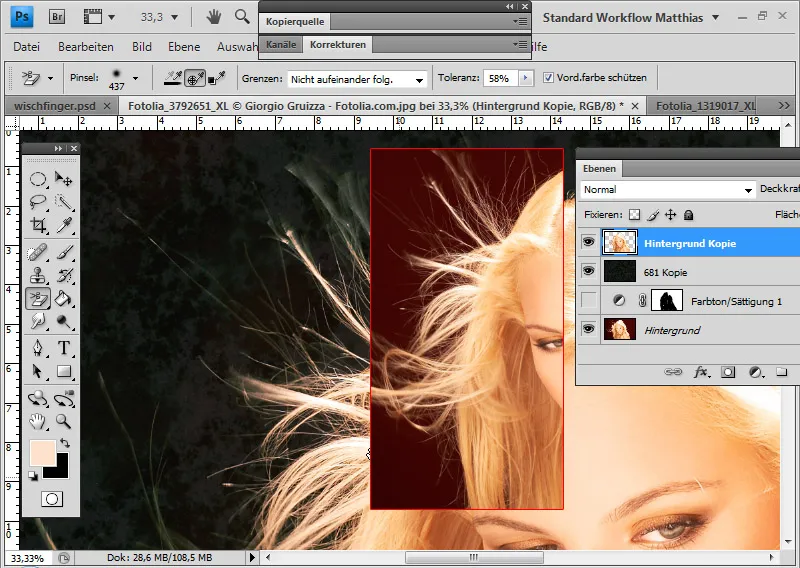Add a layer style fx

click(702, 372)
